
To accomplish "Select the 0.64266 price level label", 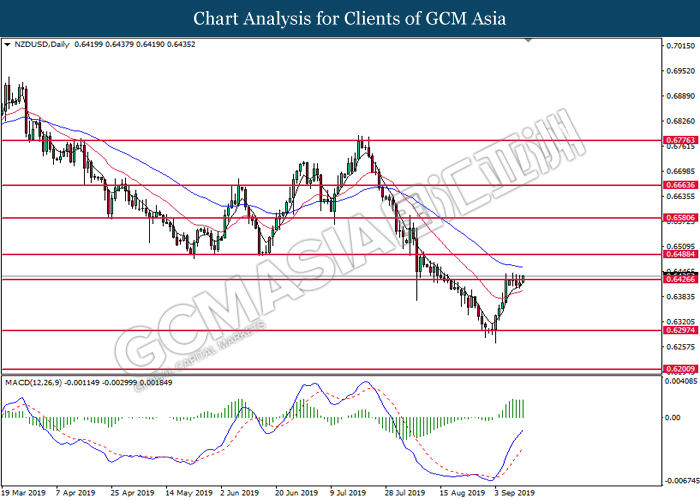I will click(x=680, y=279).
